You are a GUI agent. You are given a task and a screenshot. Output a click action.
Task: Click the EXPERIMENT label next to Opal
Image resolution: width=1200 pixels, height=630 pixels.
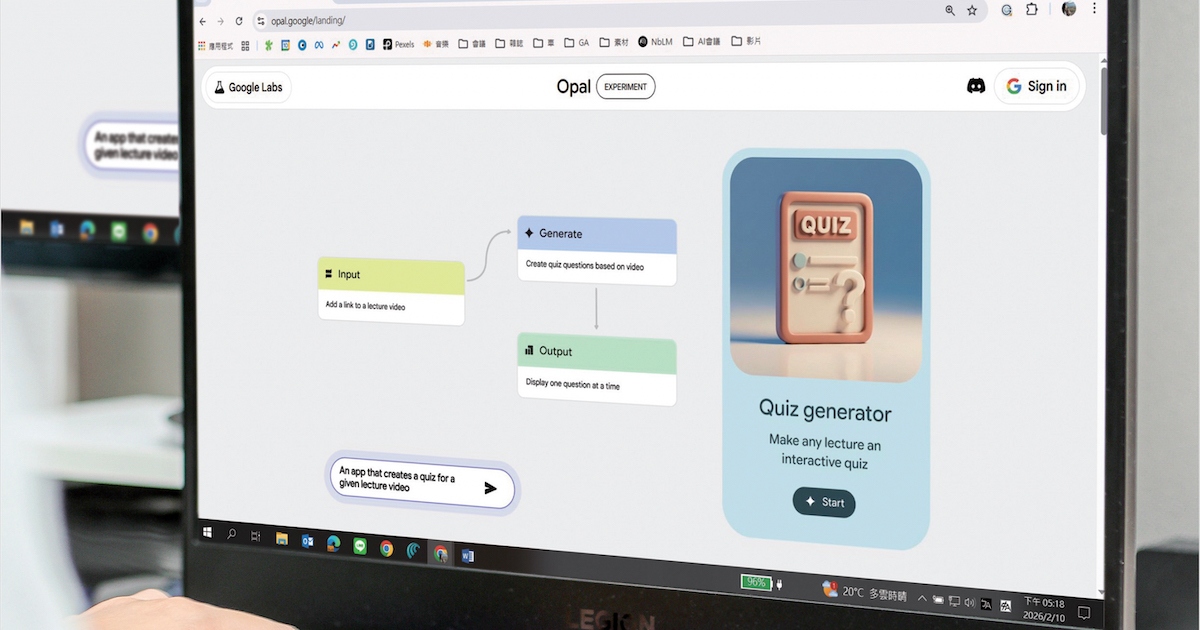point(626,86)
